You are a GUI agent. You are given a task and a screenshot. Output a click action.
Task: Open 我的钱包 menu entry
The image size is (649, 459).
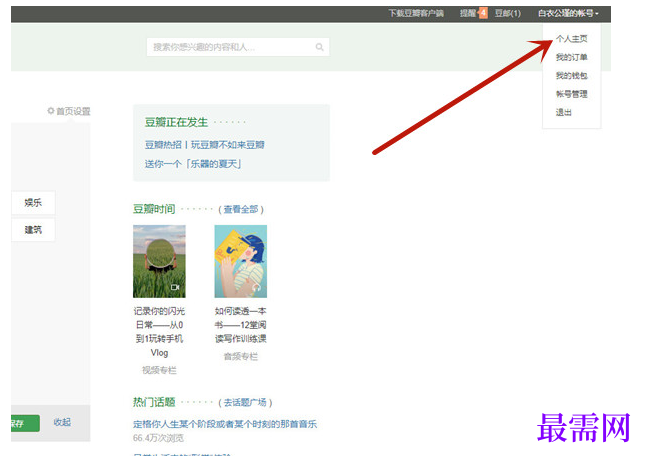click(x=571, y=75)
